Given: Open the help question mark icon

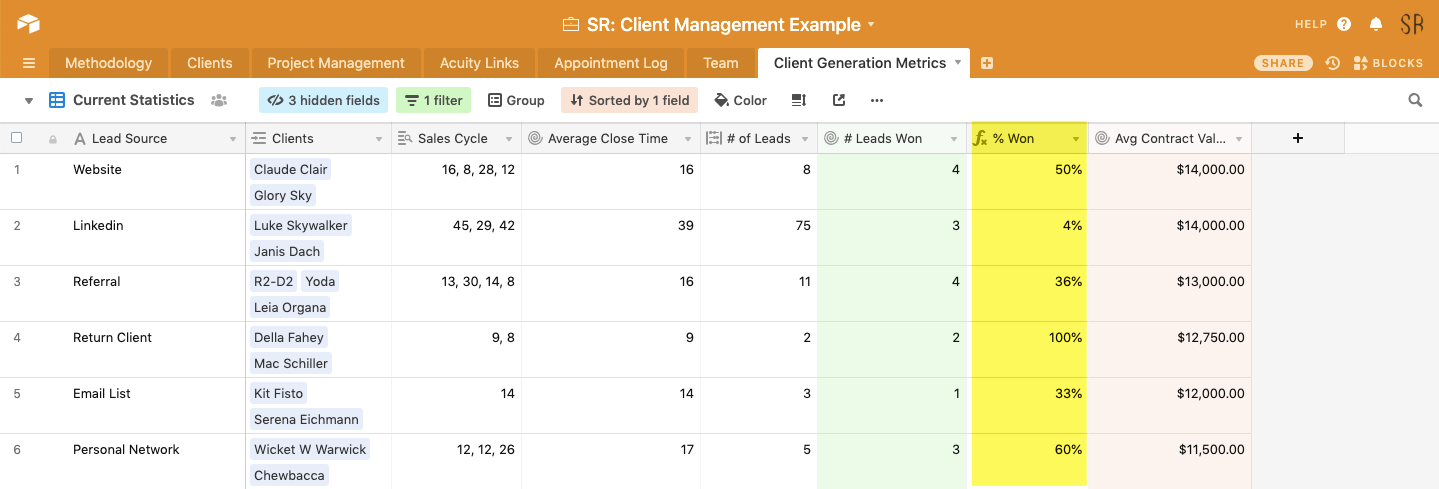Looking at the screenshot, I should tap(1344, 24).
